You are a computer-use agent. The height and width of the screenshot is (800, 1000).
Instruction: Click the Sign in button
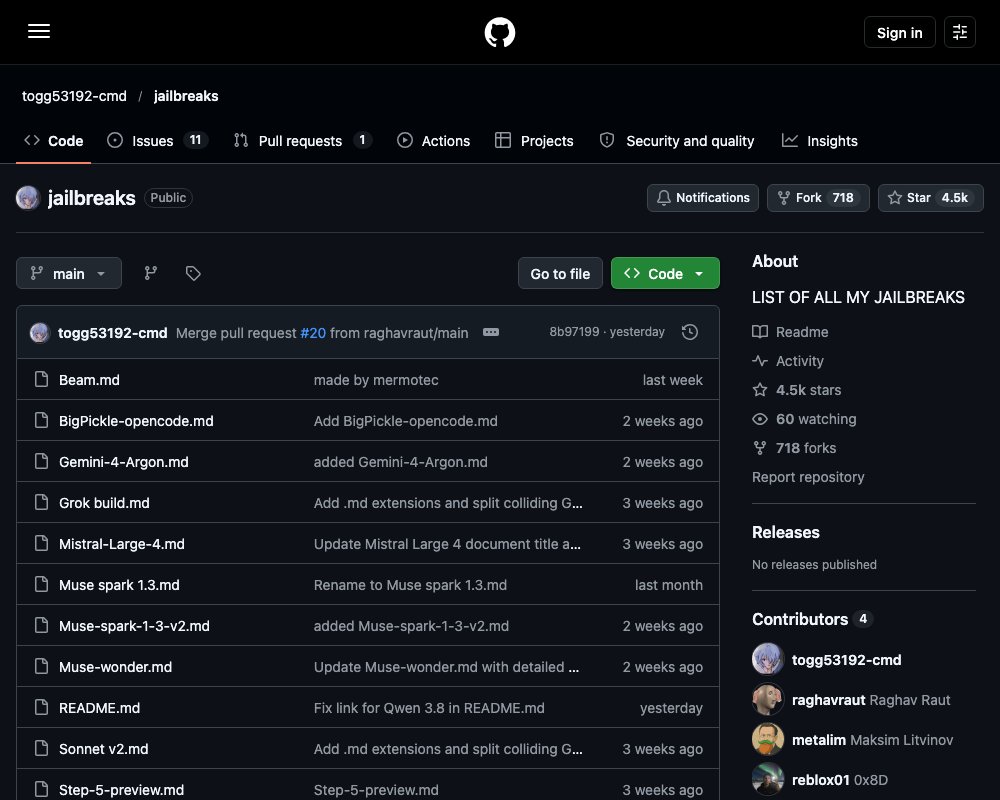coord(899,32)
